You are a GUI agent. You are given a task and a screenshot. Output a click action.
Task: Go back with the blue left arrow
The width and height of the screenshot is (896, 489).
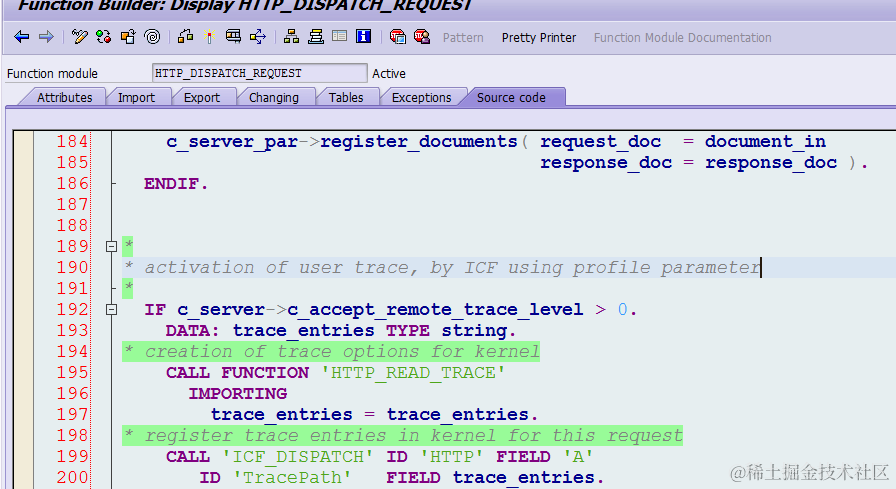coord(22,37)
